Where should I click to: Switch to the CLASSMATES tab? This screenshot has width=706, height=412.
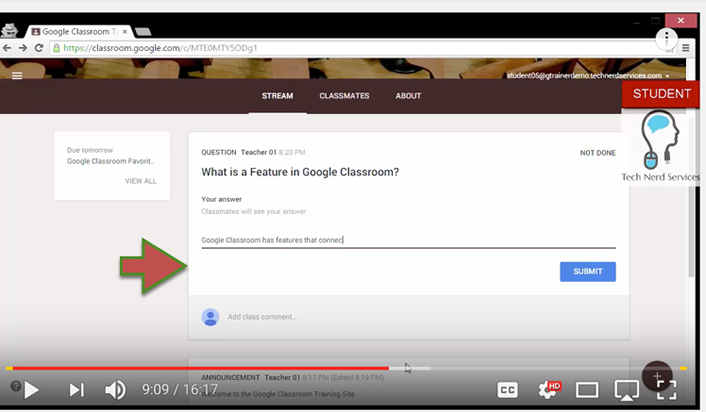(344, 95)
